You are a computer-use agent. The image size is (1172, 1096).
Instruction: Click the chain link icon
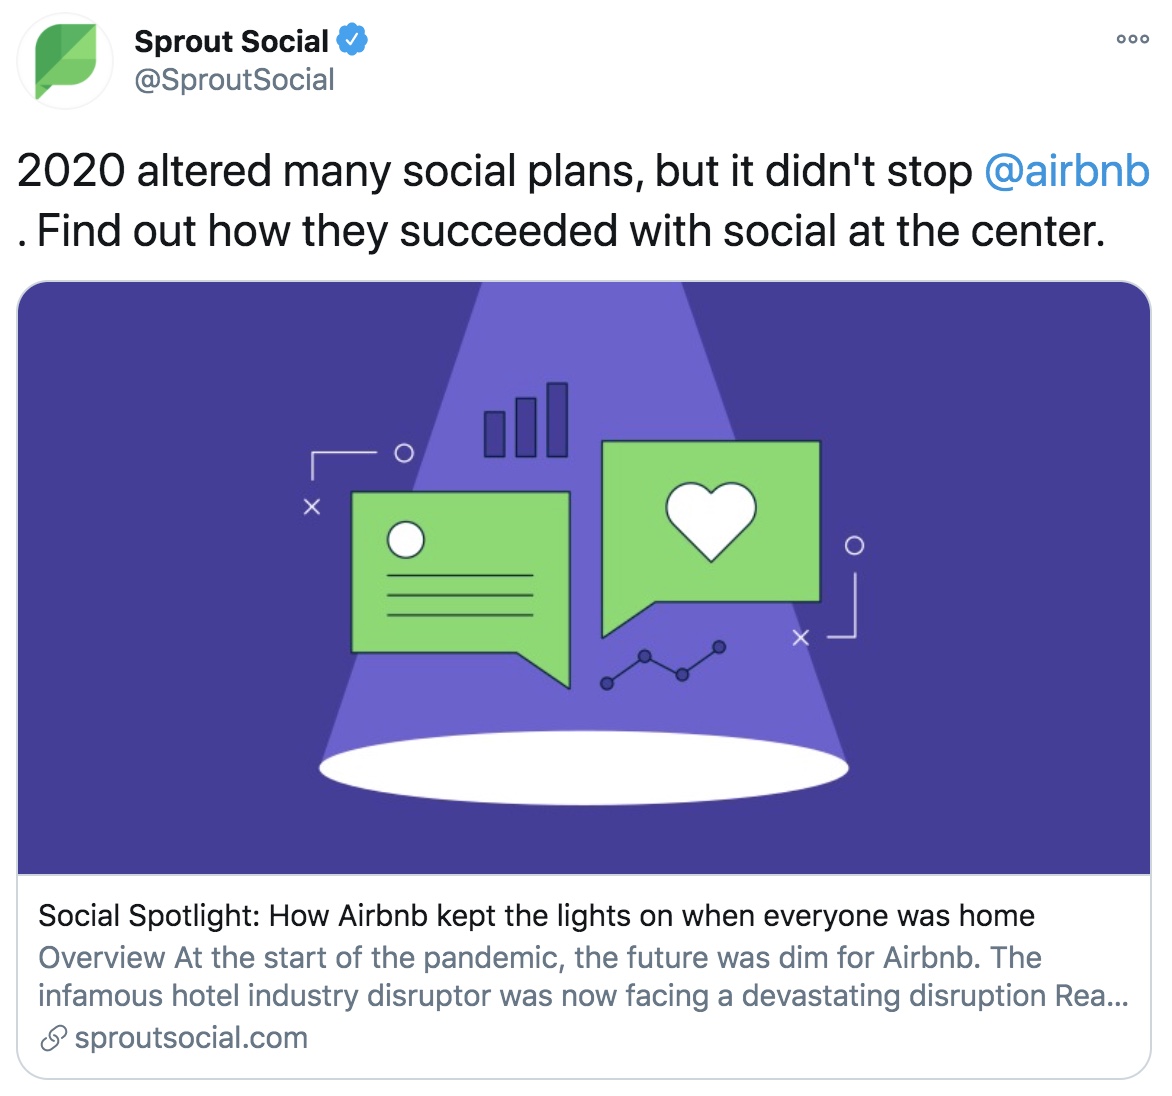coord(54,1038)
